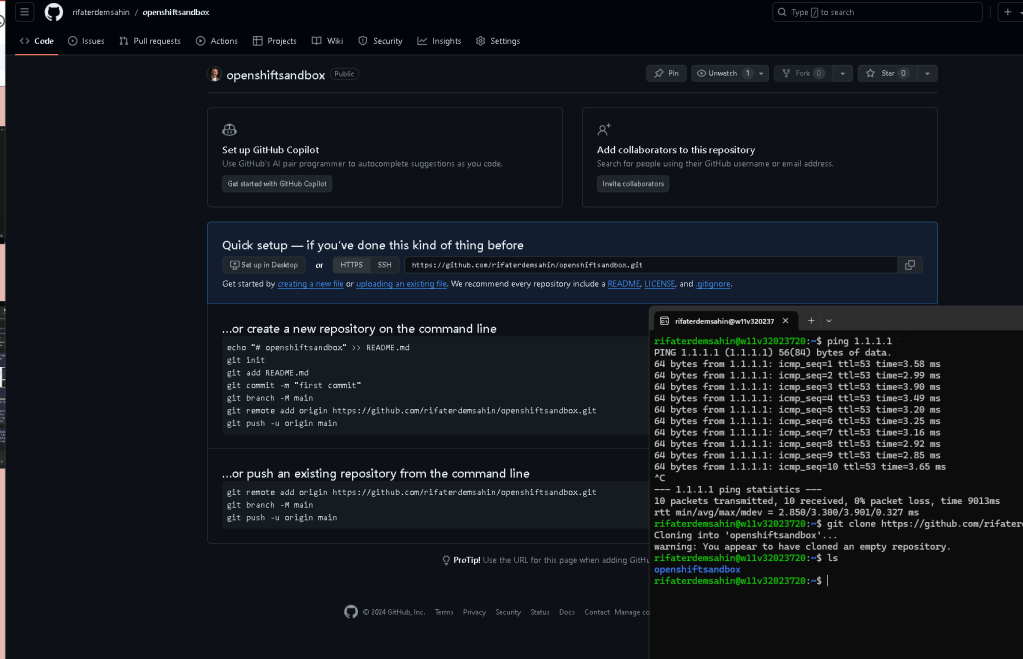The image size is (1023, 659).
Task: Click the Fork button
Action: click(803, 73)
